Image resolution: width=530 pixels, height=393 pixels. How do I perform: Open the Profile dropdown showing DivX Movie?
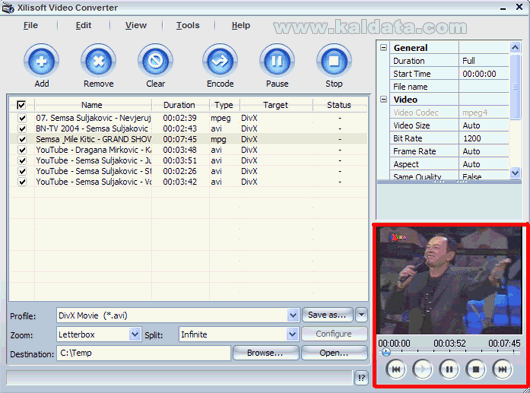[293, 316]
